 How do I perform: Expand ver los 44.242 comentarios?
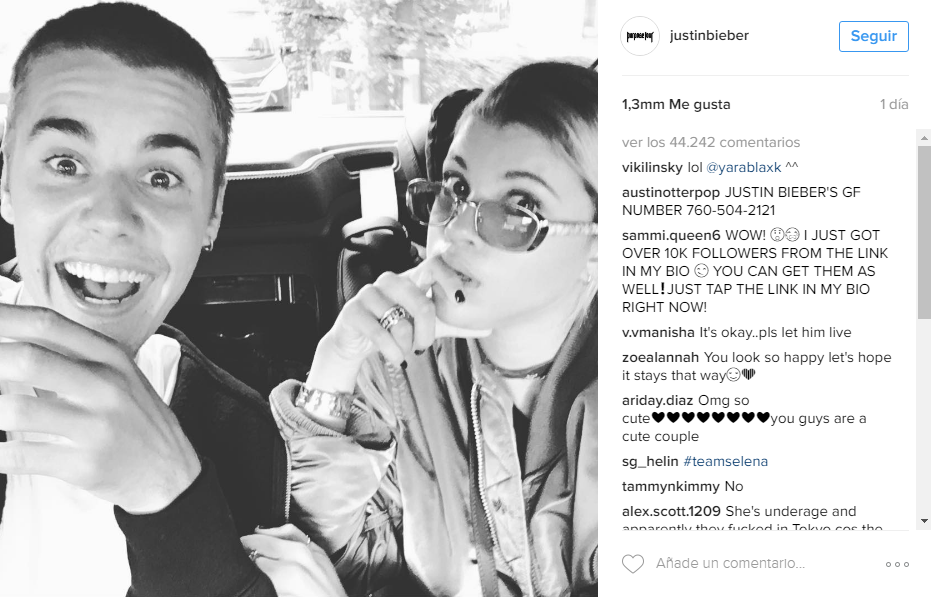coord(711,143)
